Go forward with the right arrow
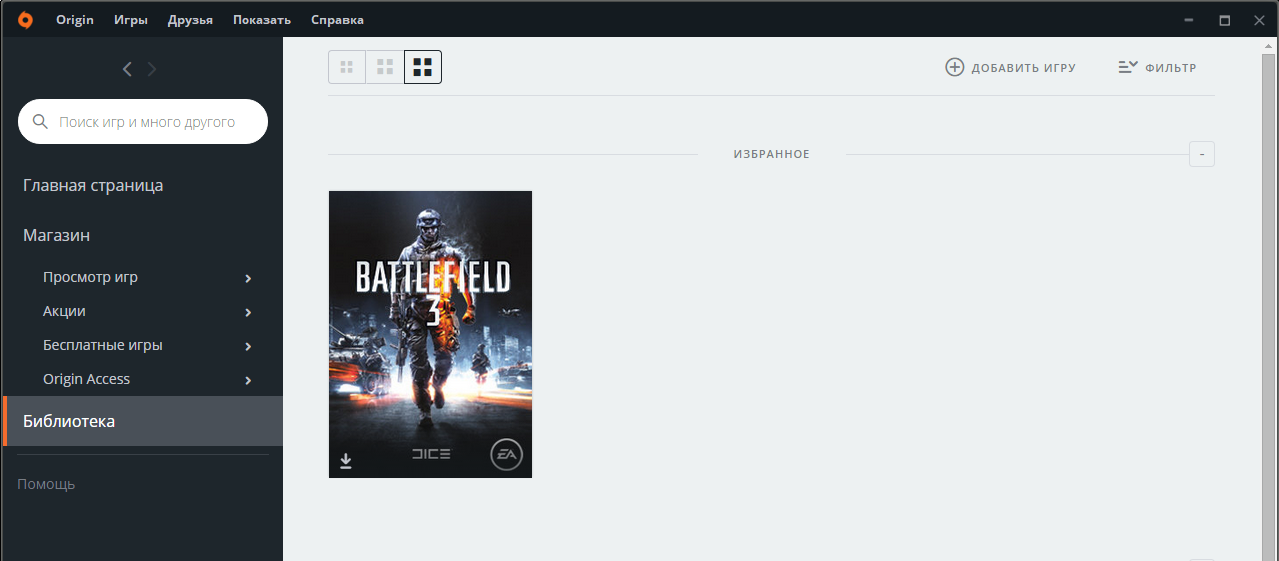The image size is (1279, 561). (x=152, y=69)
